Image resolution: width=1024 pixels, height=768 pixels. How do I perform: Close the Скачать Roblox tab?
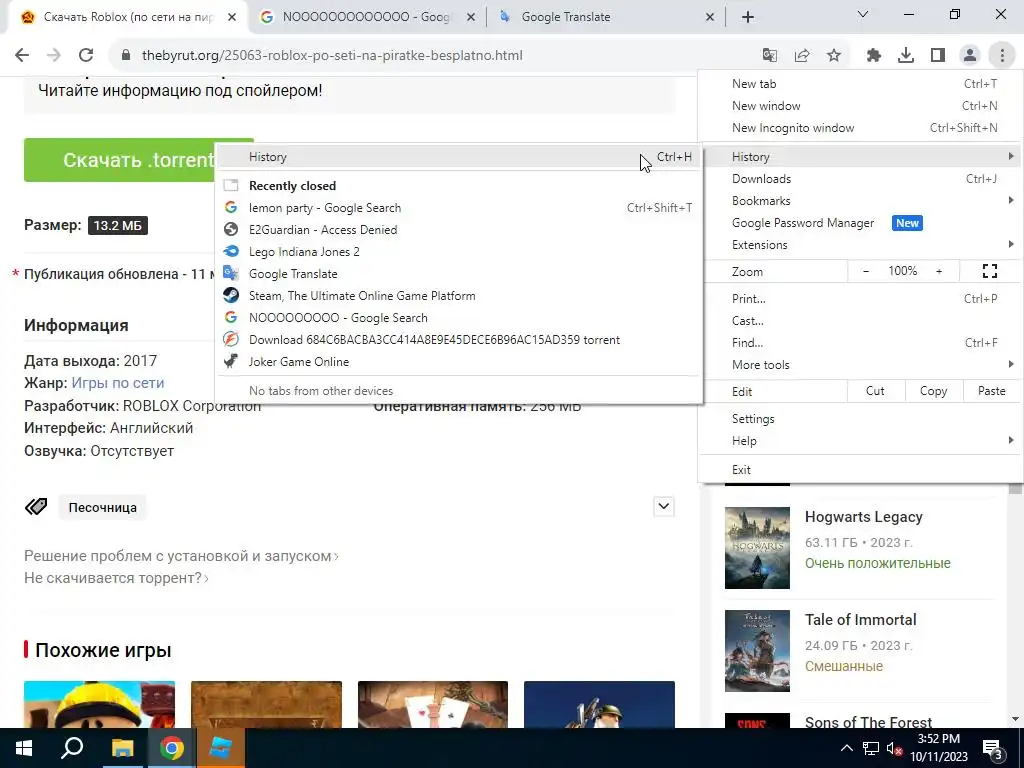(232, 17)
